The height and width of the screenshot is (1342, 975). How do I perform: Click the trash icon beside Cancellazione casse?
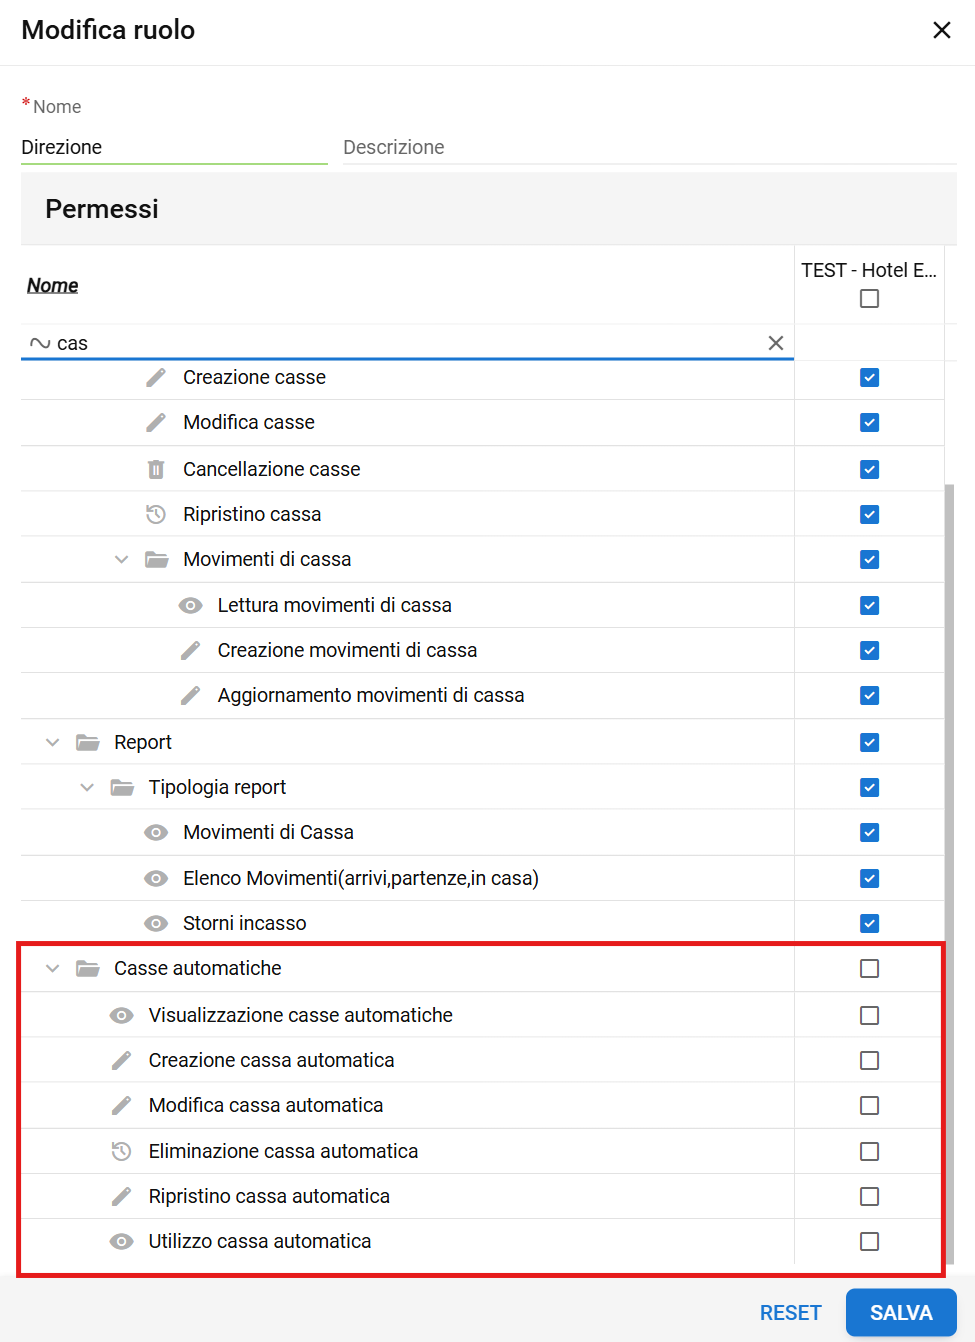156,469
